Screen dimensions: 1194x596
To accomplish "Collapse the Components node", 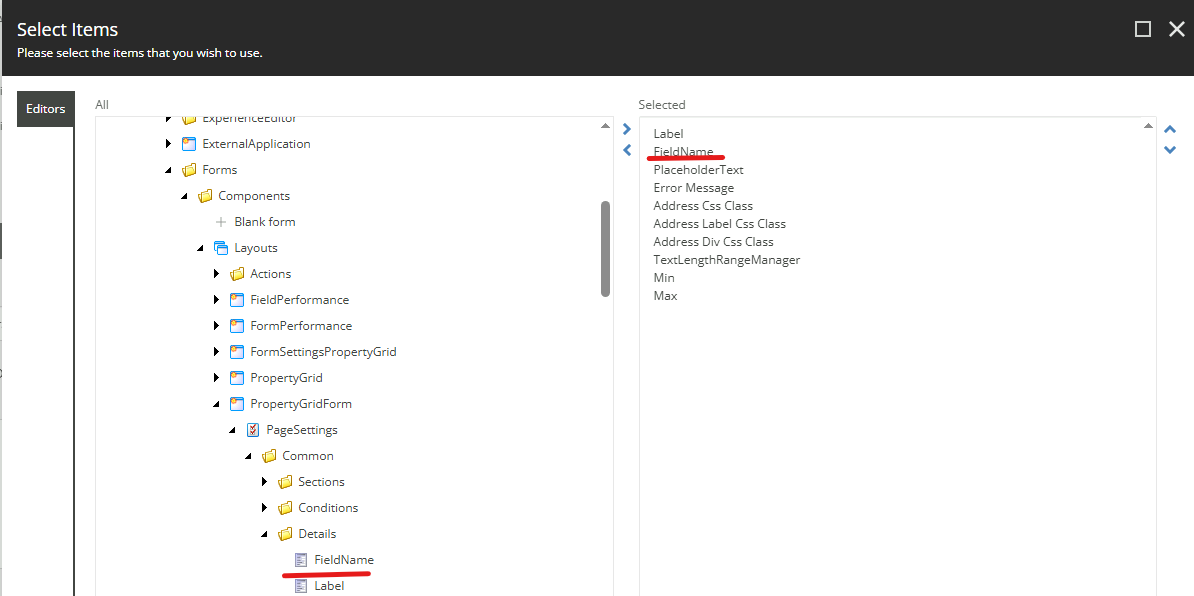I will click(x=184, y=196).
